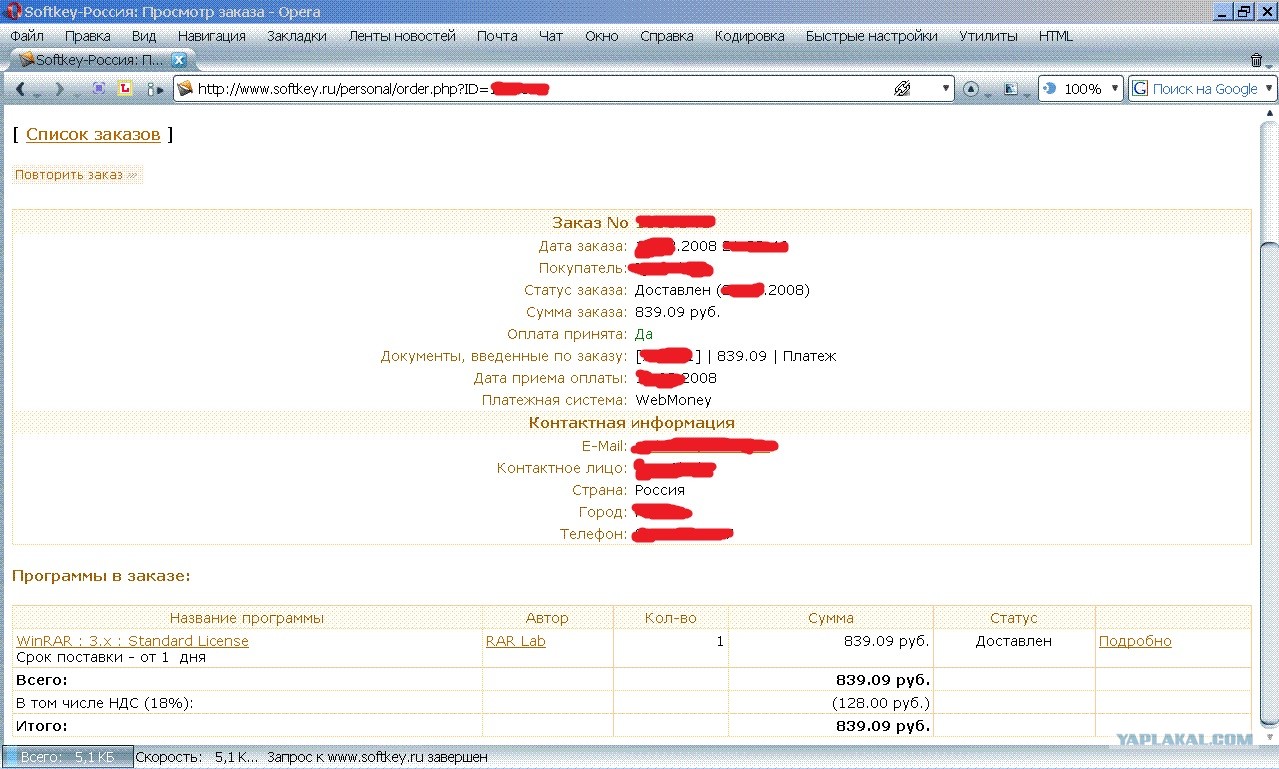Open the Чат menu

(x=551, y=36)
